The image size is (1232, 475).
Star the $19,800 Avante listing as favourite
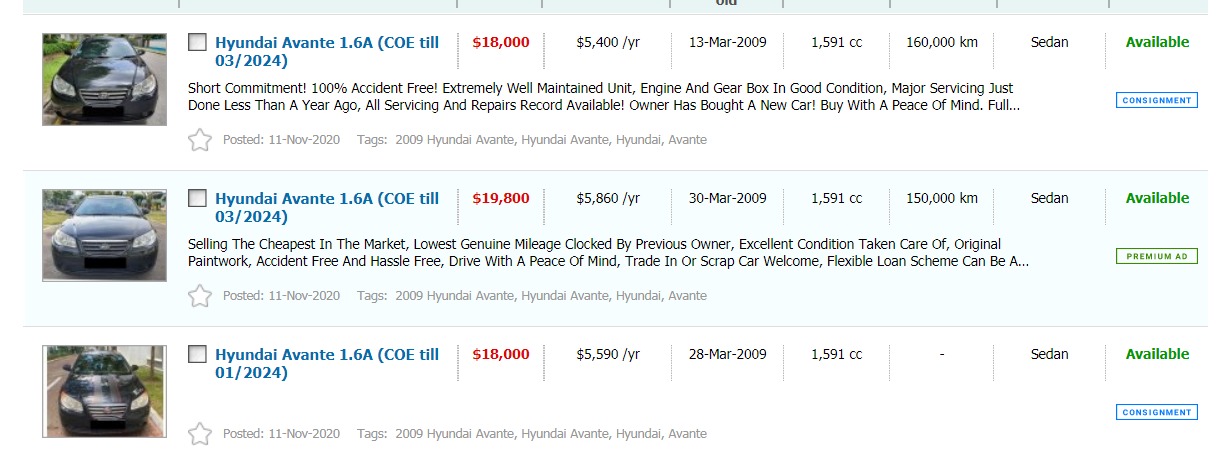(200, 296)
